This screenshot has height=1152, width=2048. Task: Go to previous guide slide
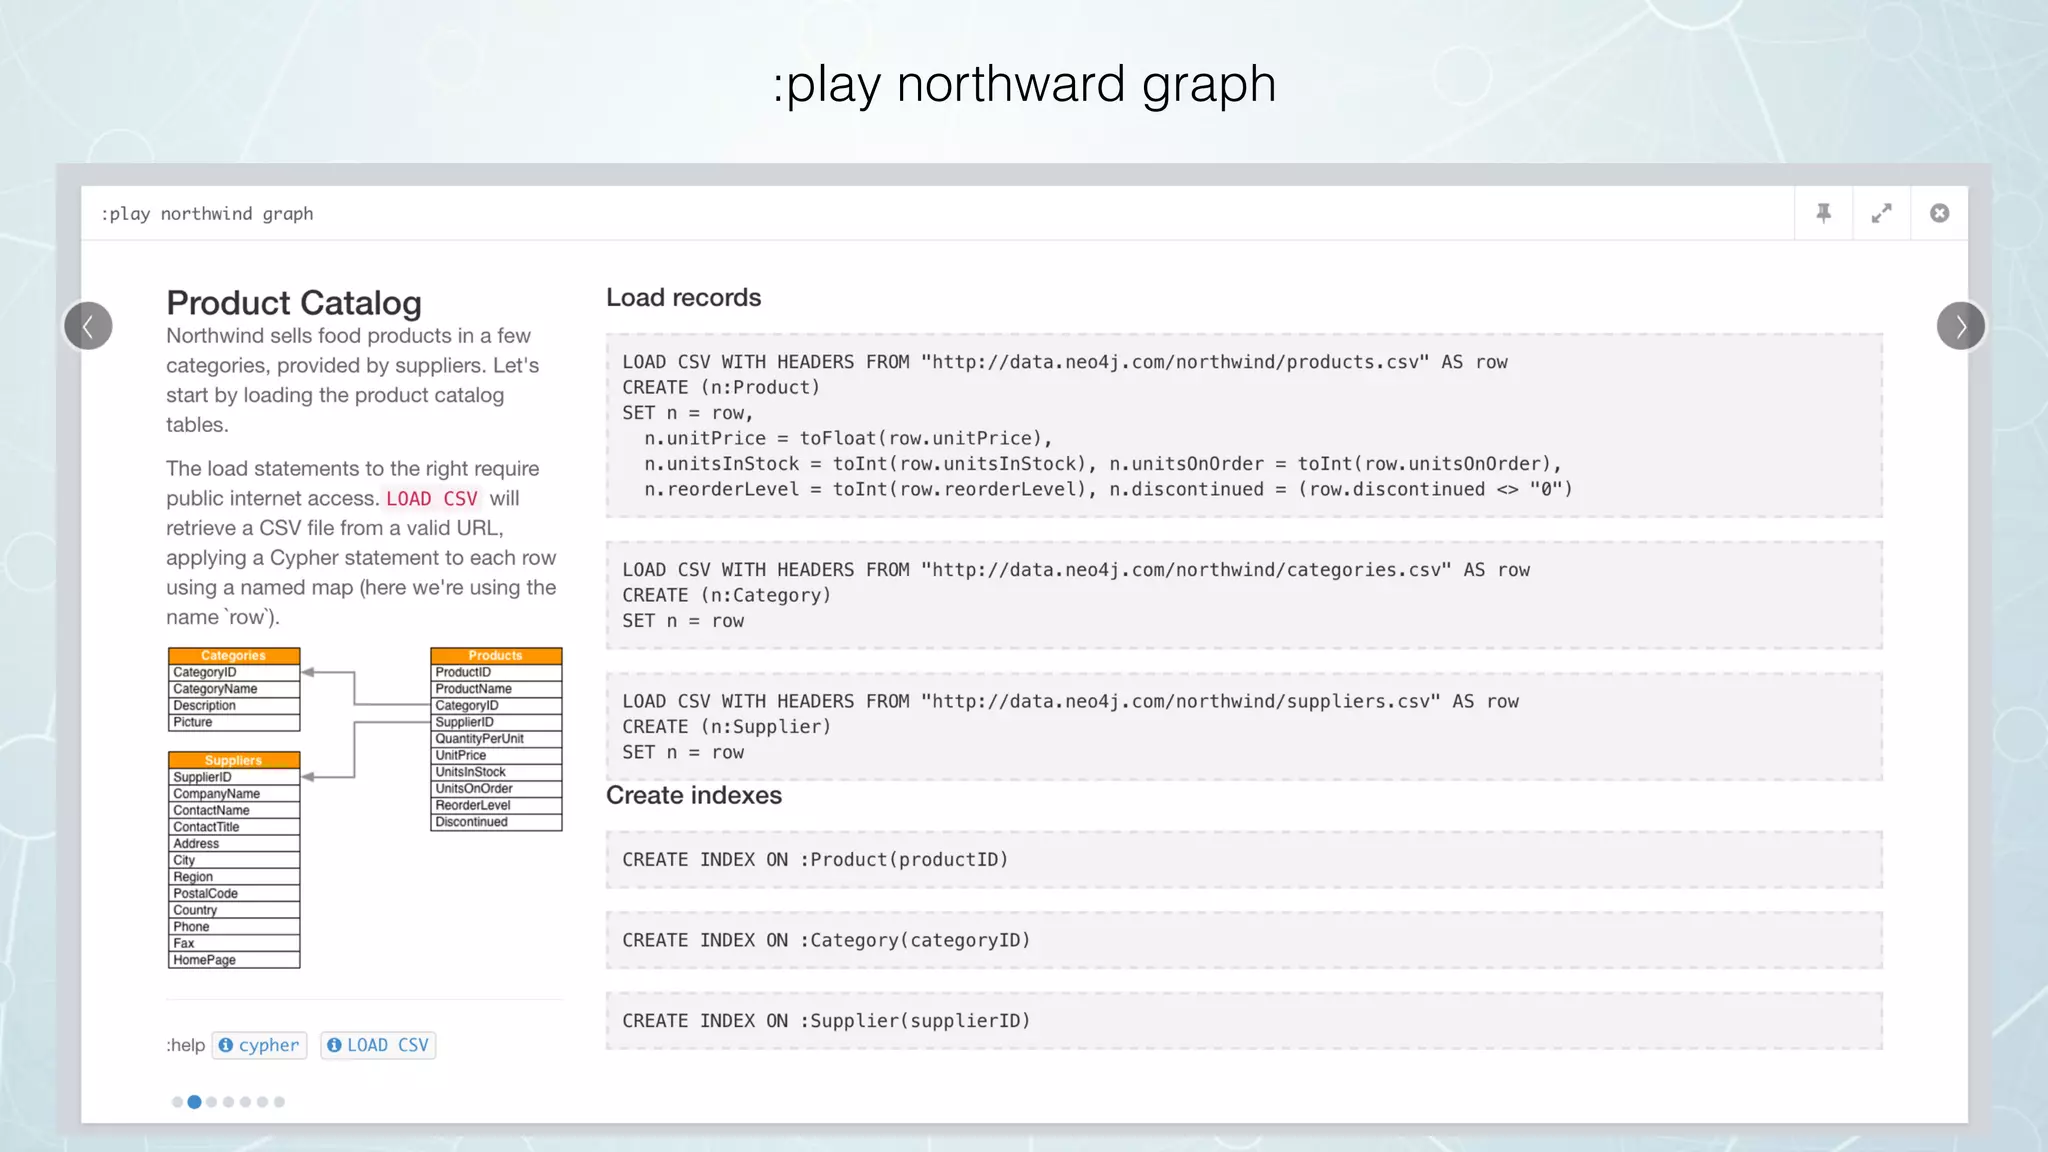[88, 326]
